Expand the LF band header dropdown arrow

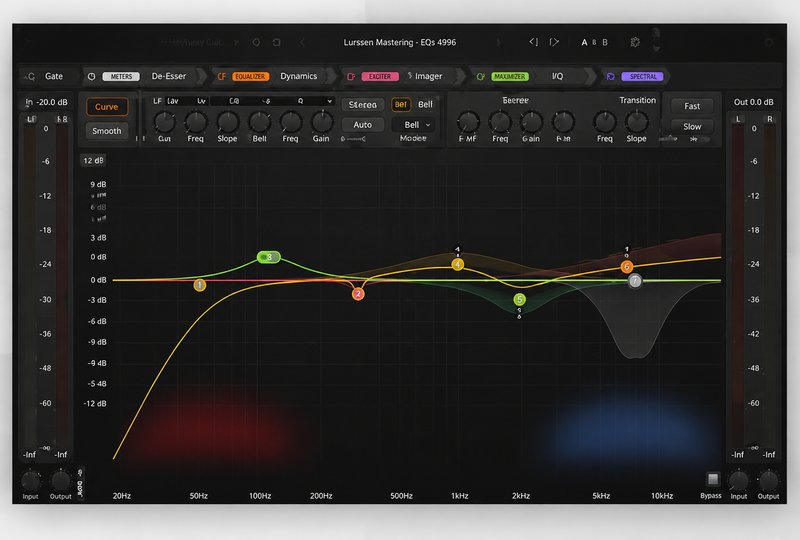330,101
